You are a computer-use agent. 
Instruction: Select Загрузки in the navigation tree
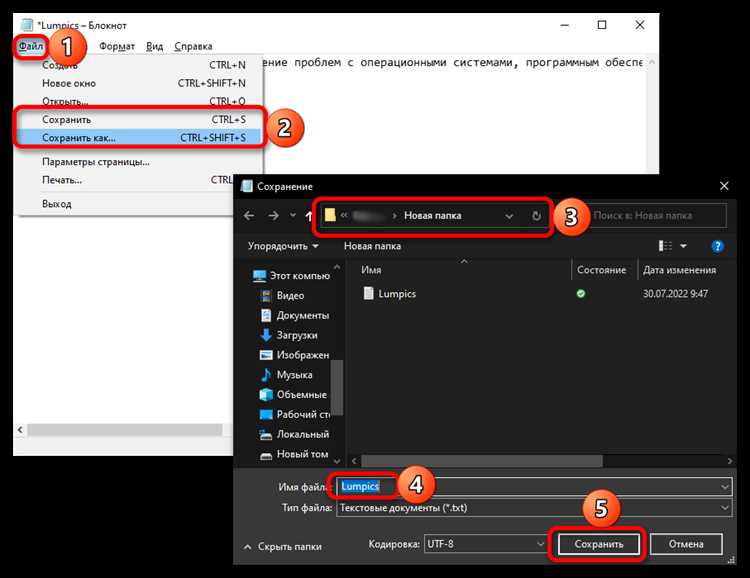click(x=288, y=335)
